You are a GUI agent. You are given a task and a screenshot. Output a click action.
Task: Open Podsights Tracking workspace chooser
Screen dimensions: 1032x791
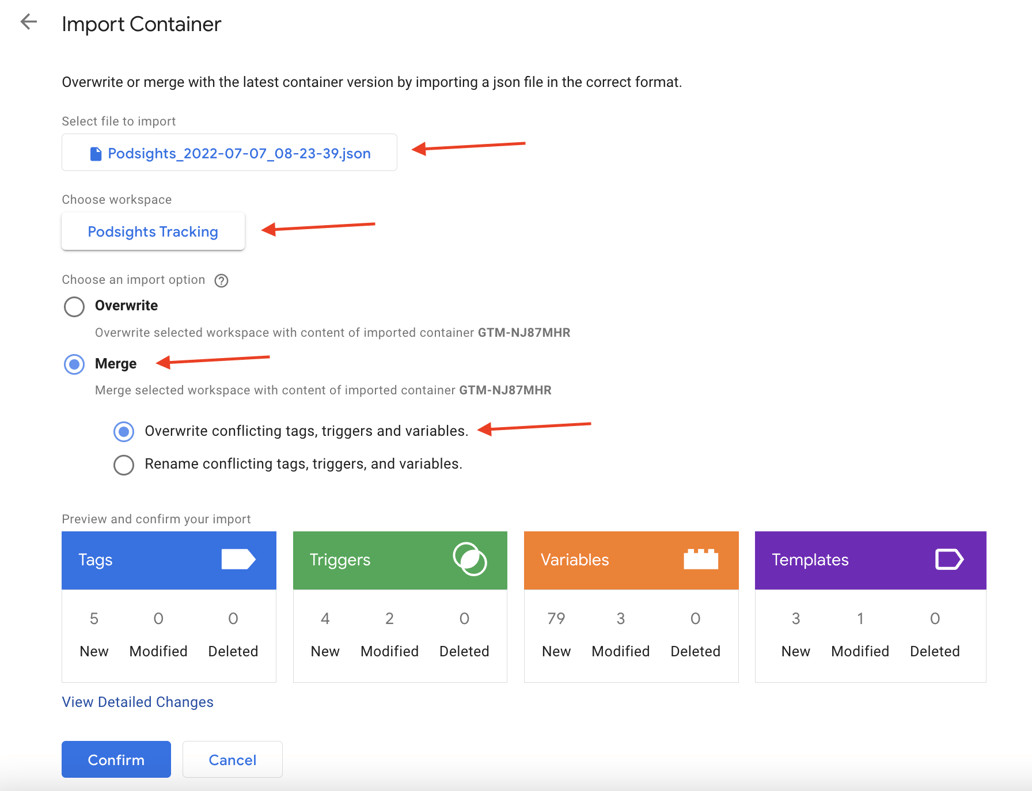point(153,232)
